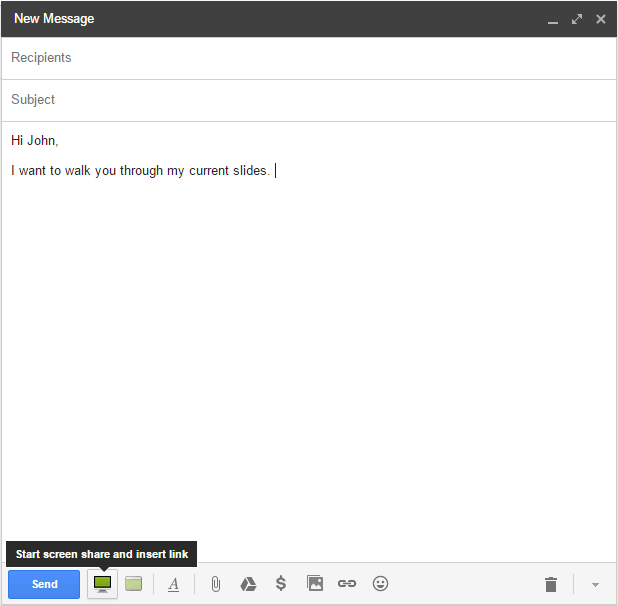Viewport: 618px width, 606px height.
Task: Insert a link with the chain icon
Action: click(347, 584)
